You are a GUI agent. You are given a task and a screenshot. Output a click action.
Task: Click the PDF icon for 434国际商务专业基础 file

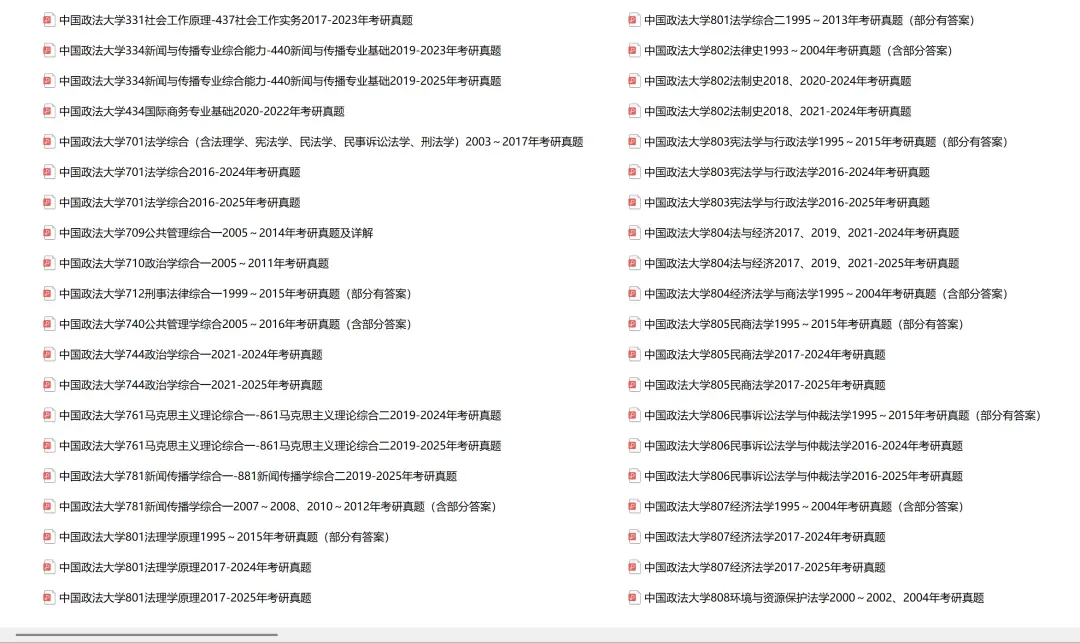pyautogui.click(x=48, y=110)
